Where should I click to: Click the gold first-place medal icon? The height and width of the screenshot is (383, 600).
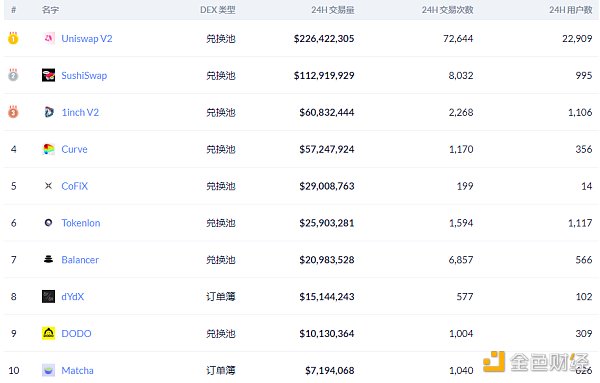point(13,38)
